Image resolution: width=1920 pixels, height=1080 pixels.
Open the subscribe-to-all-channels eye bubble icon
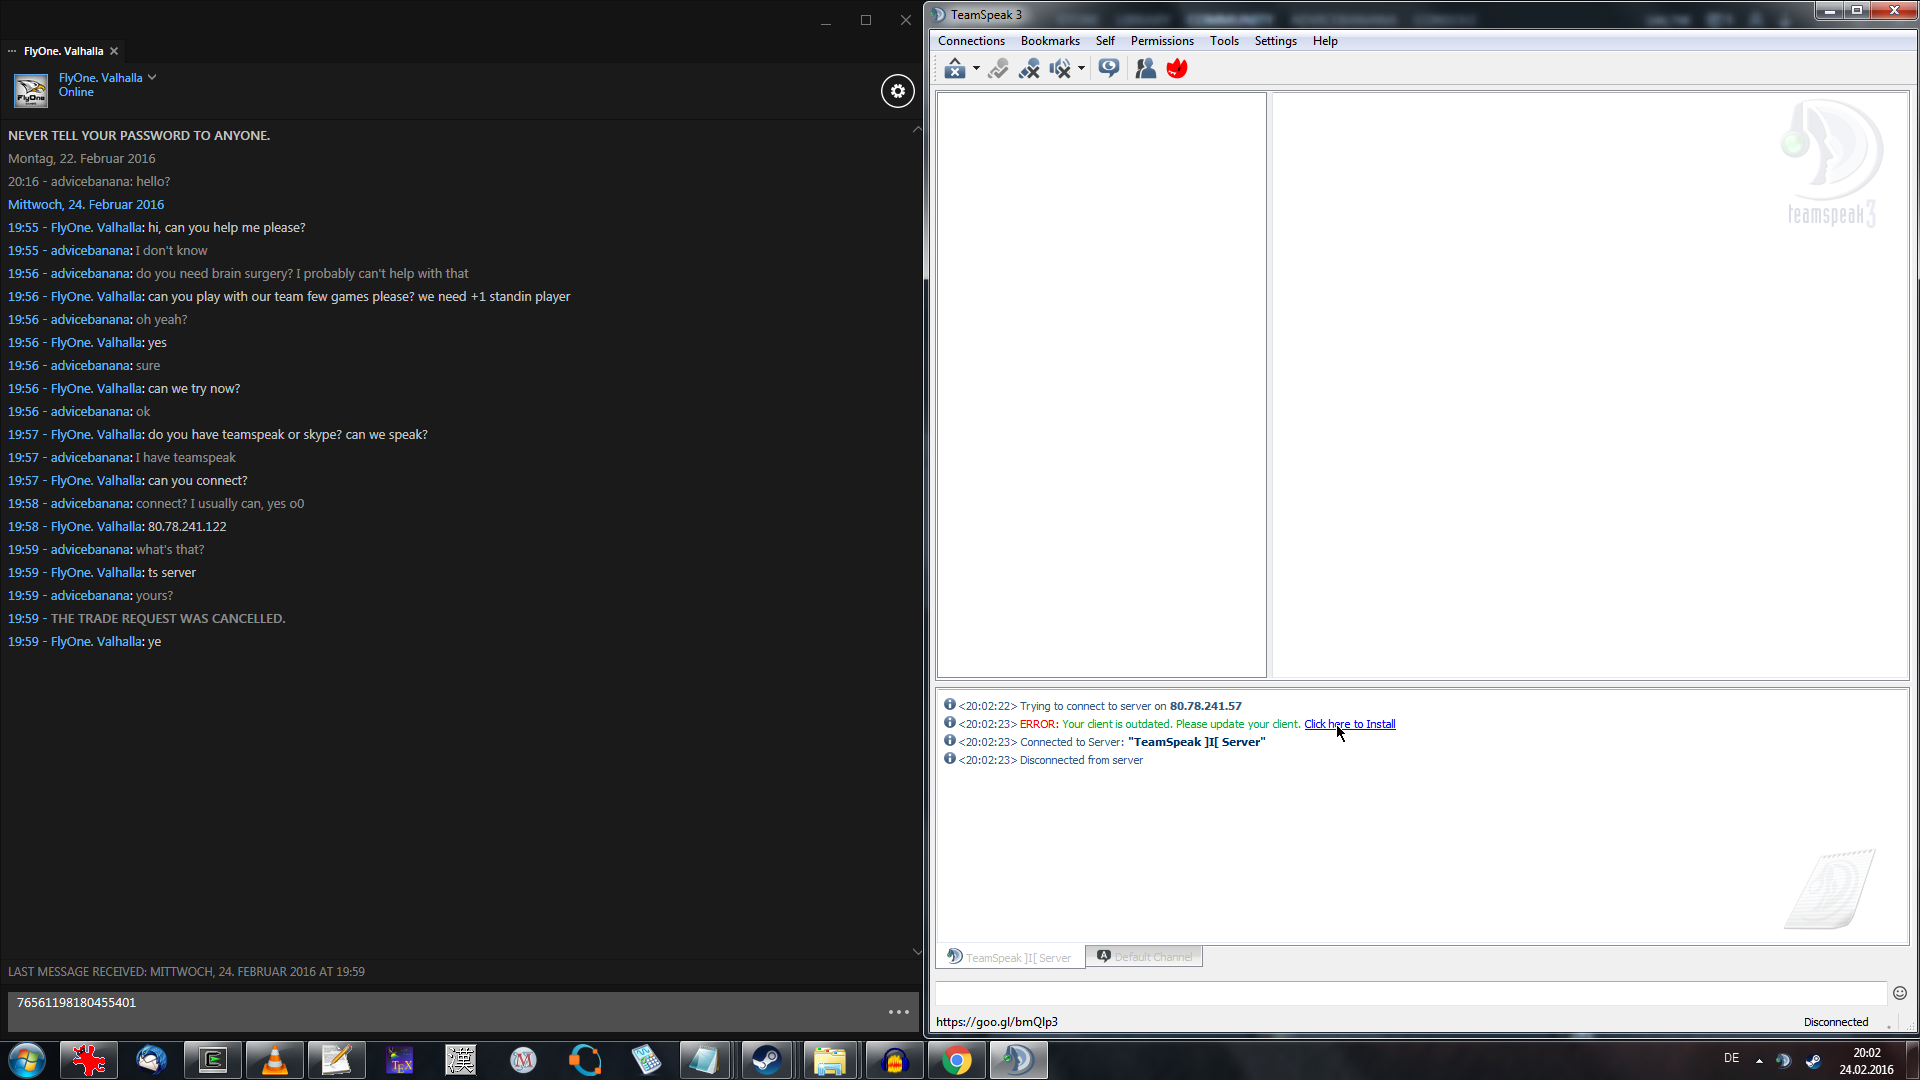click(x=1108, y=68)
